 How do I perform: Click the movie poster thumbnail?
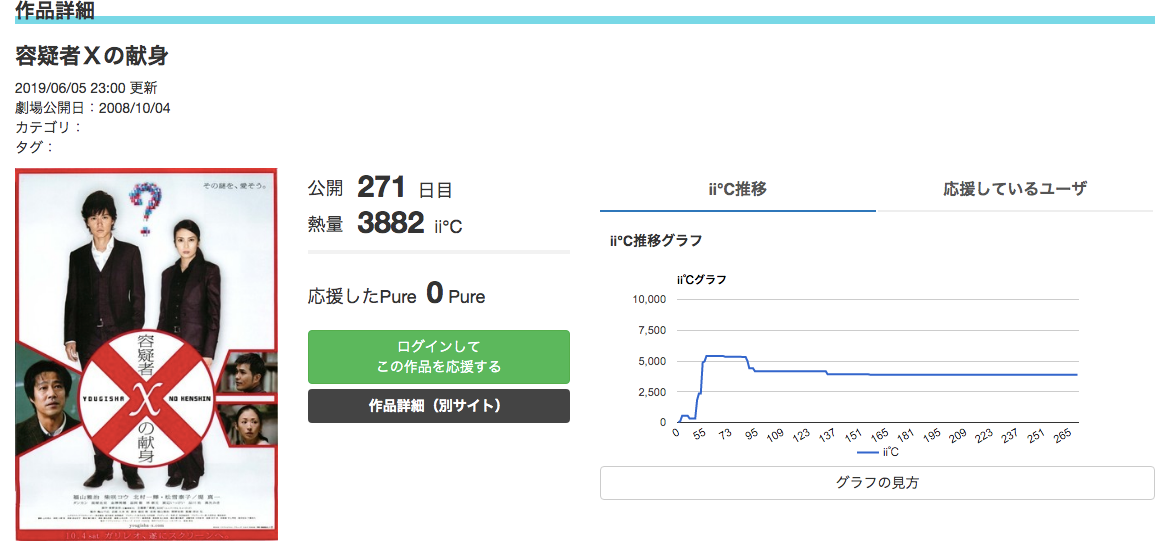(x=146, y=355)
